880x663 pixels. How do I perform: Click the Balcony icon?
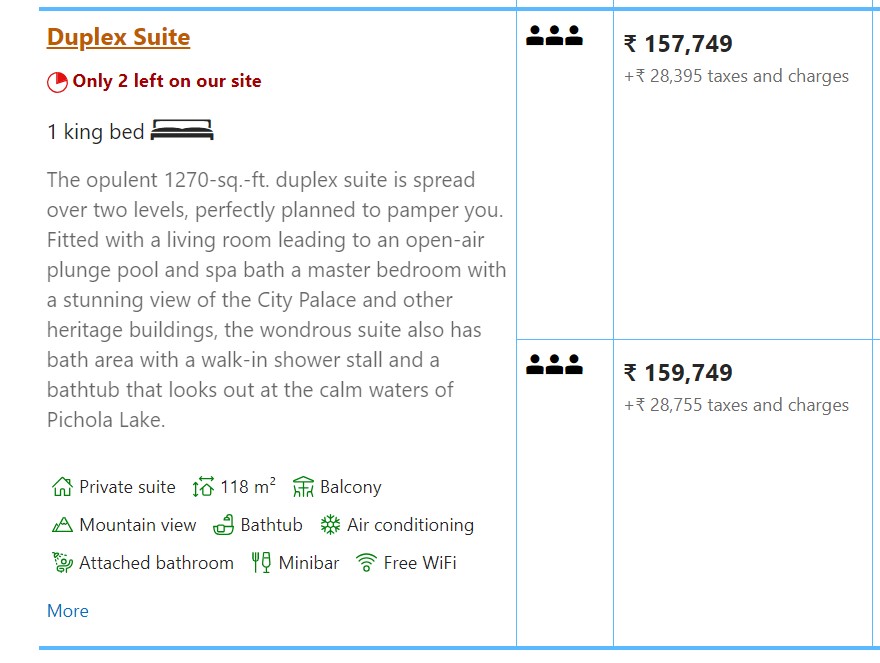(x=304, y=488)
